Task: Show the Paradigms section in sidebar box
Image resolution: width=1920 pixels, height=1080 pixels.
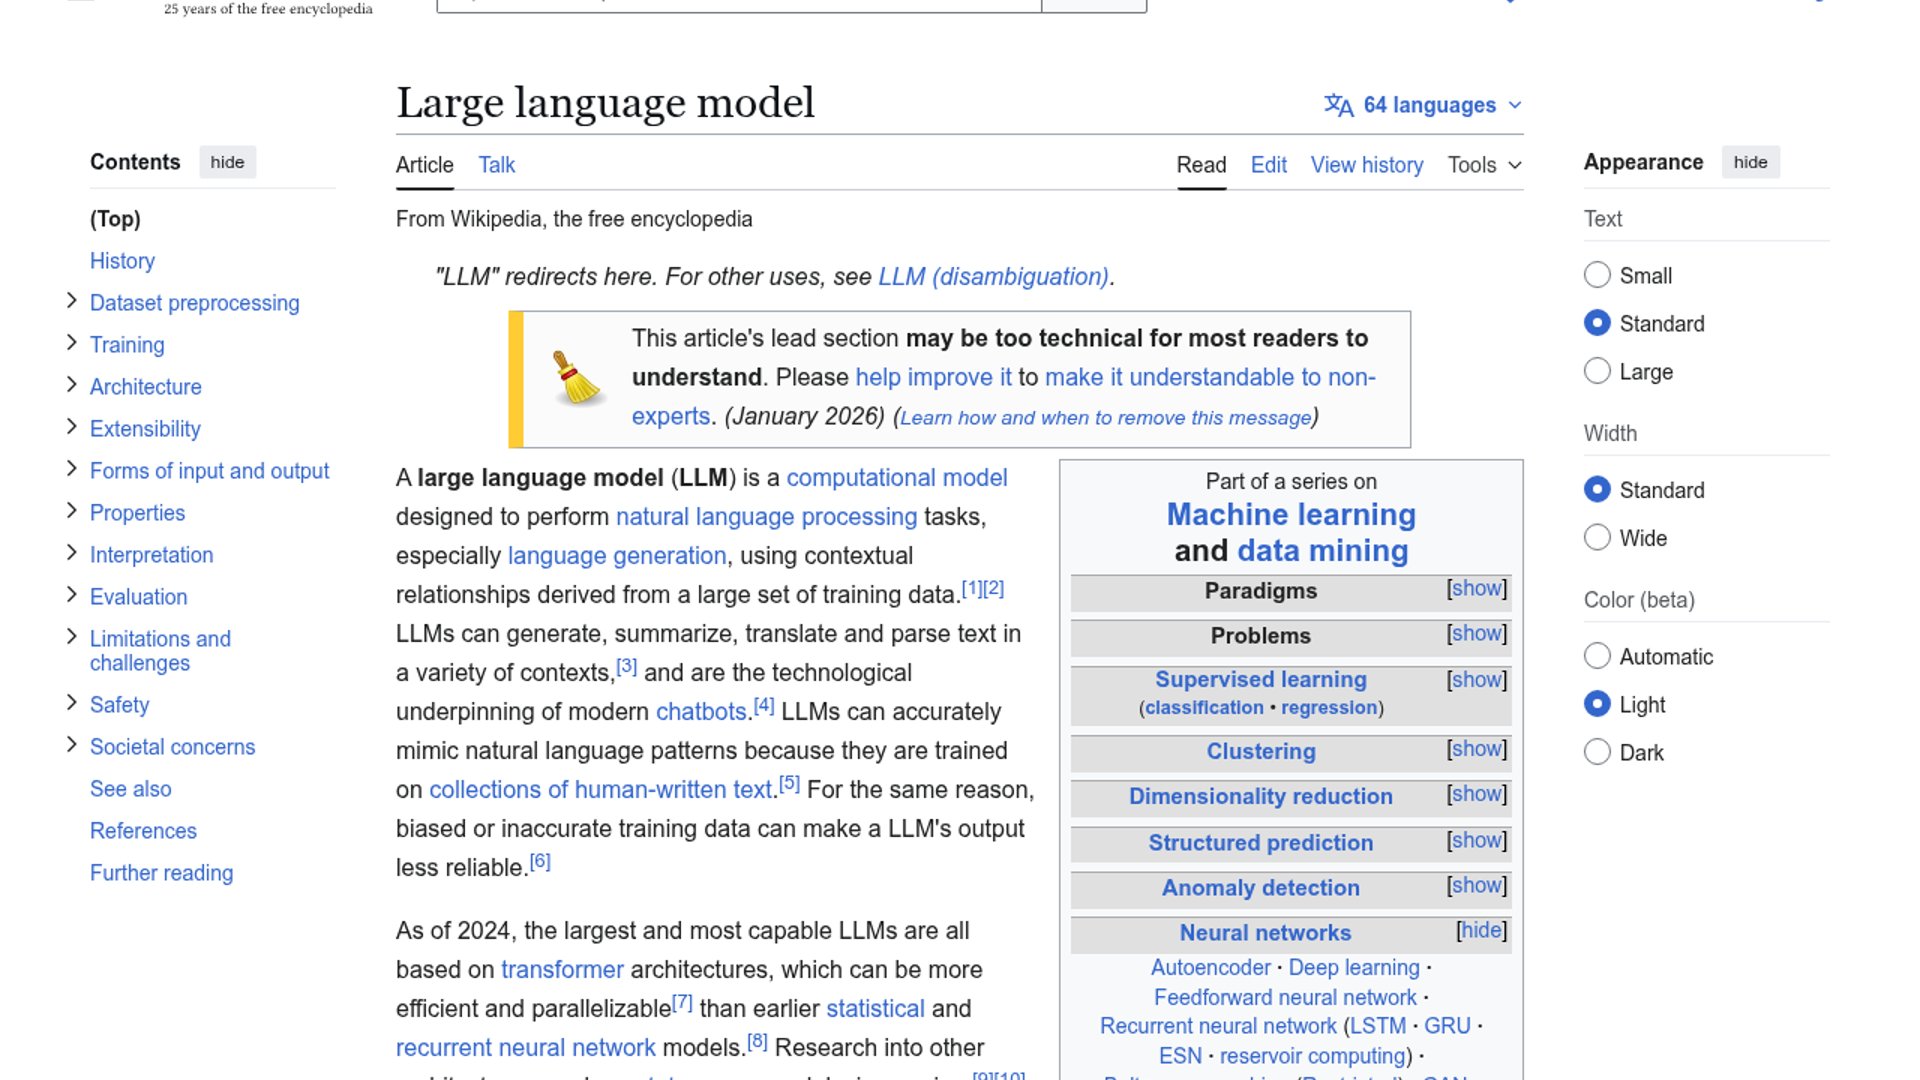Action: pos(1476,589)
